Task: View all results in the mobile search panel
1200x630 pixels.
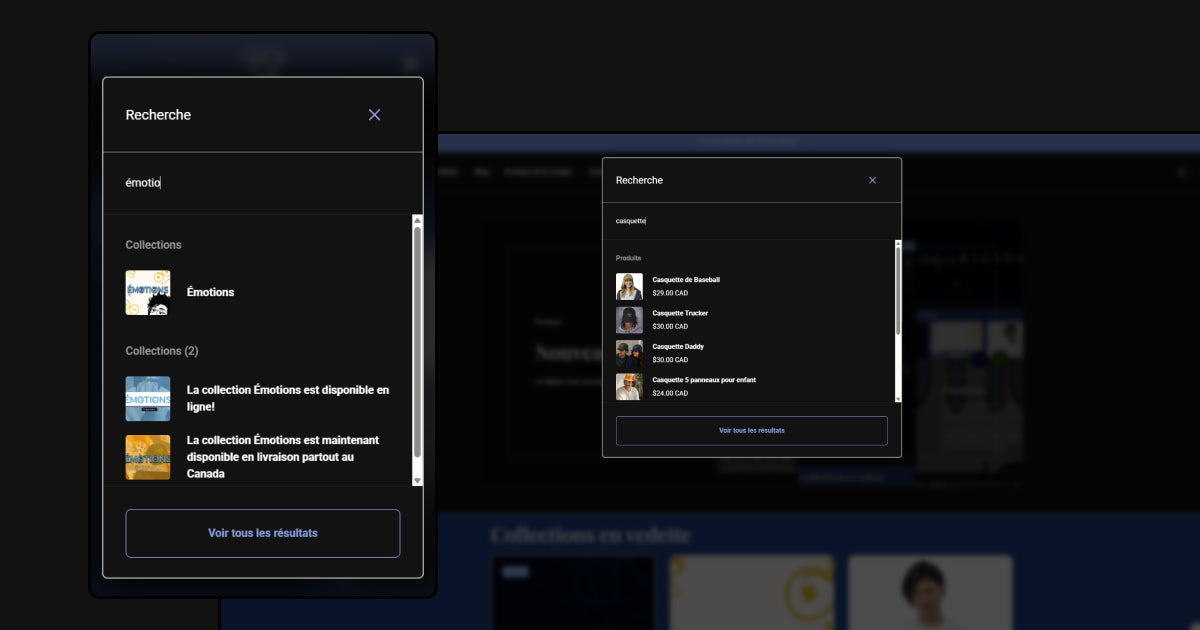Action: (263, 533)
